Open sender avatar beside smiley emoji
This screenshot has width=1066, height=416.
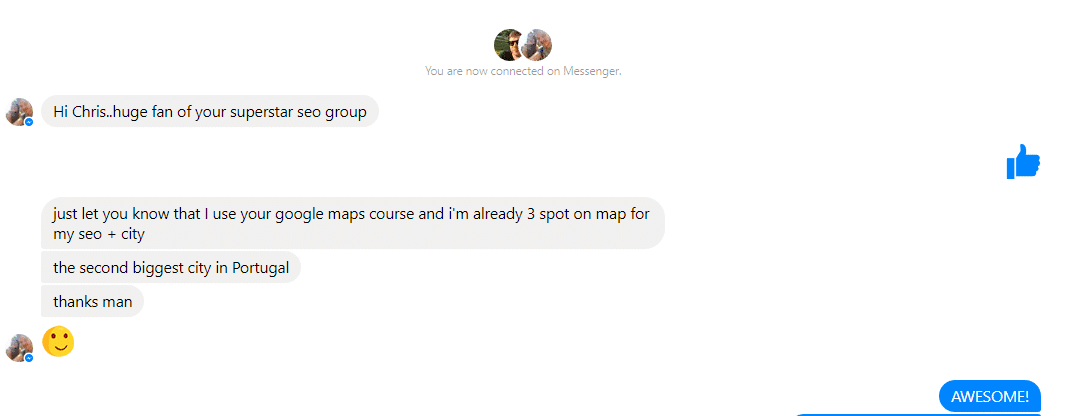pyautogui.click(x=20, y=348)
